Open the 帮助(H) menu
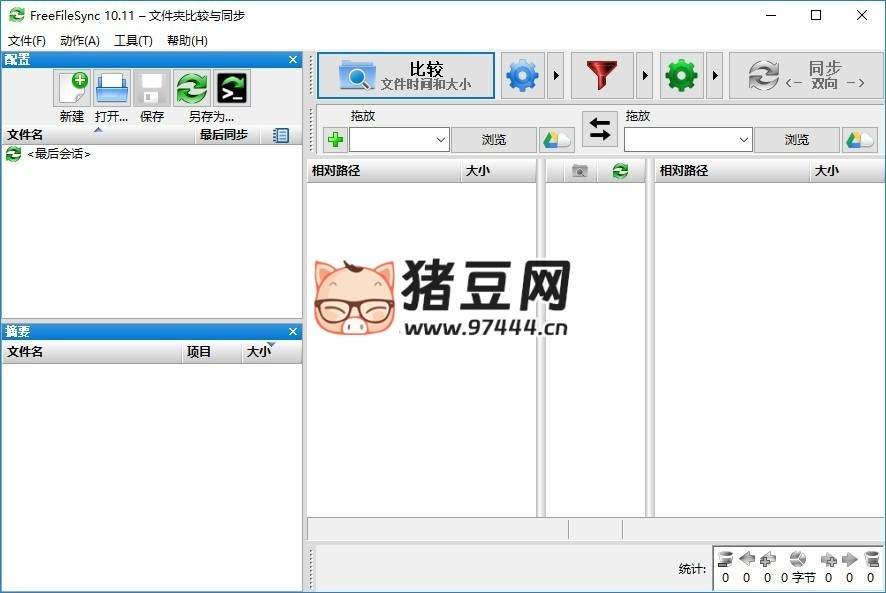This screenshot has width=886, height=593. tap(187, 41)
